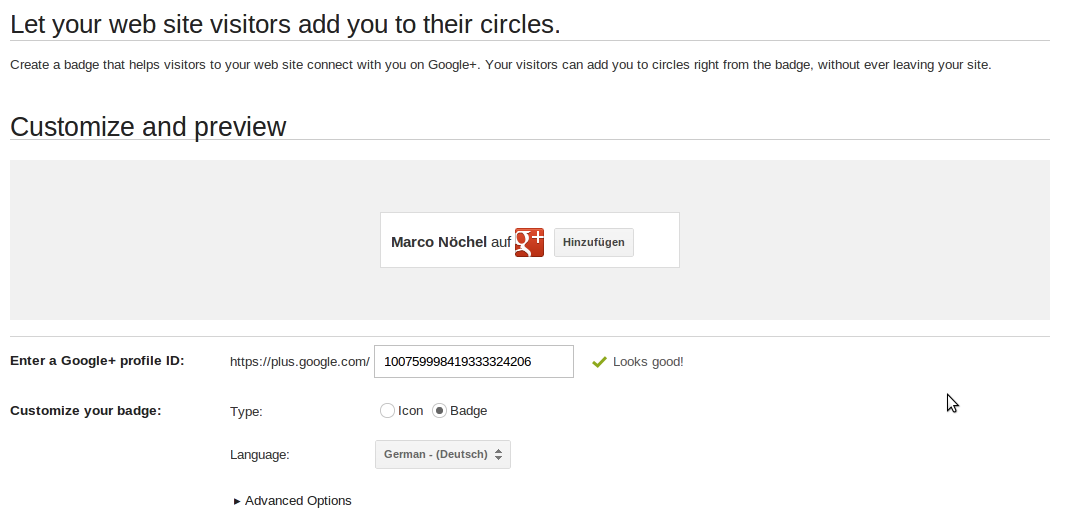The image size is (1082, 518).
Task: Click the green checkmark validation icon
Action: click(x=599, y=361)
